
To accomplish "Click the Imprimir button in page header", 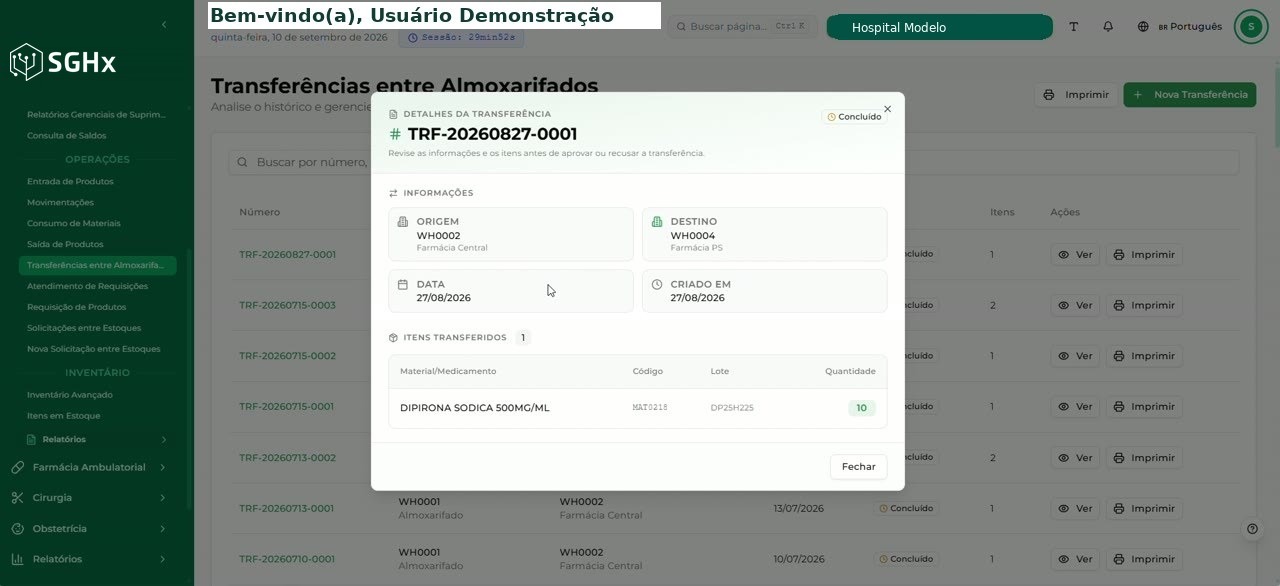I will pyautogui.click(x=1076, y=95).
